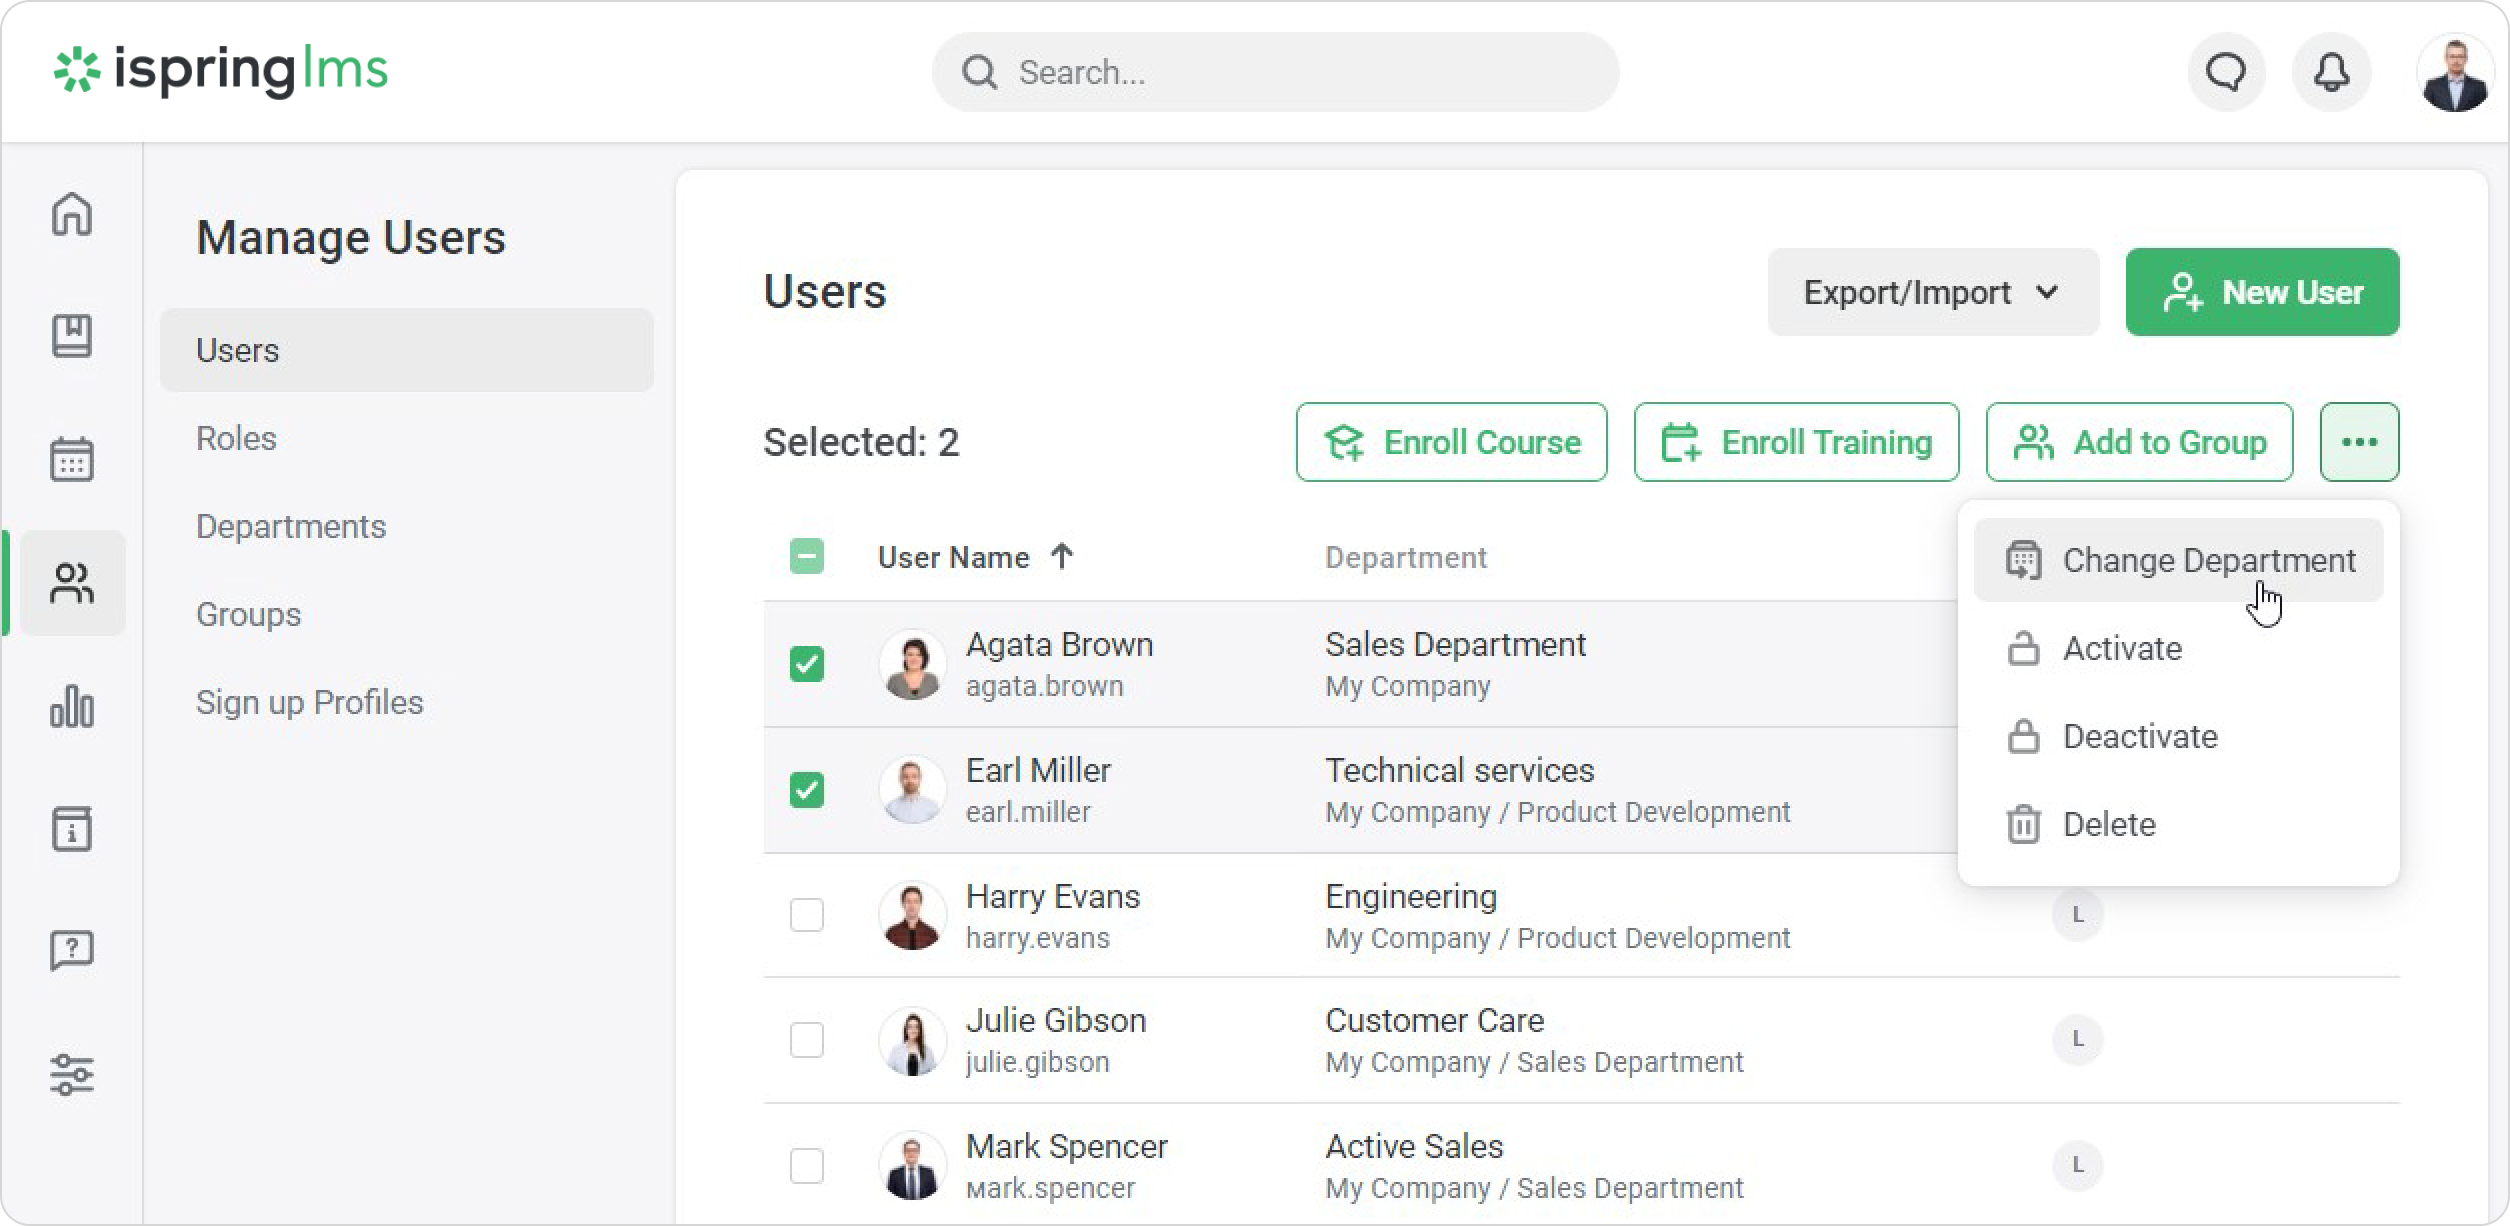
Task: Open the settings sliders icon in sidebar
Action: click(72, 1075)
